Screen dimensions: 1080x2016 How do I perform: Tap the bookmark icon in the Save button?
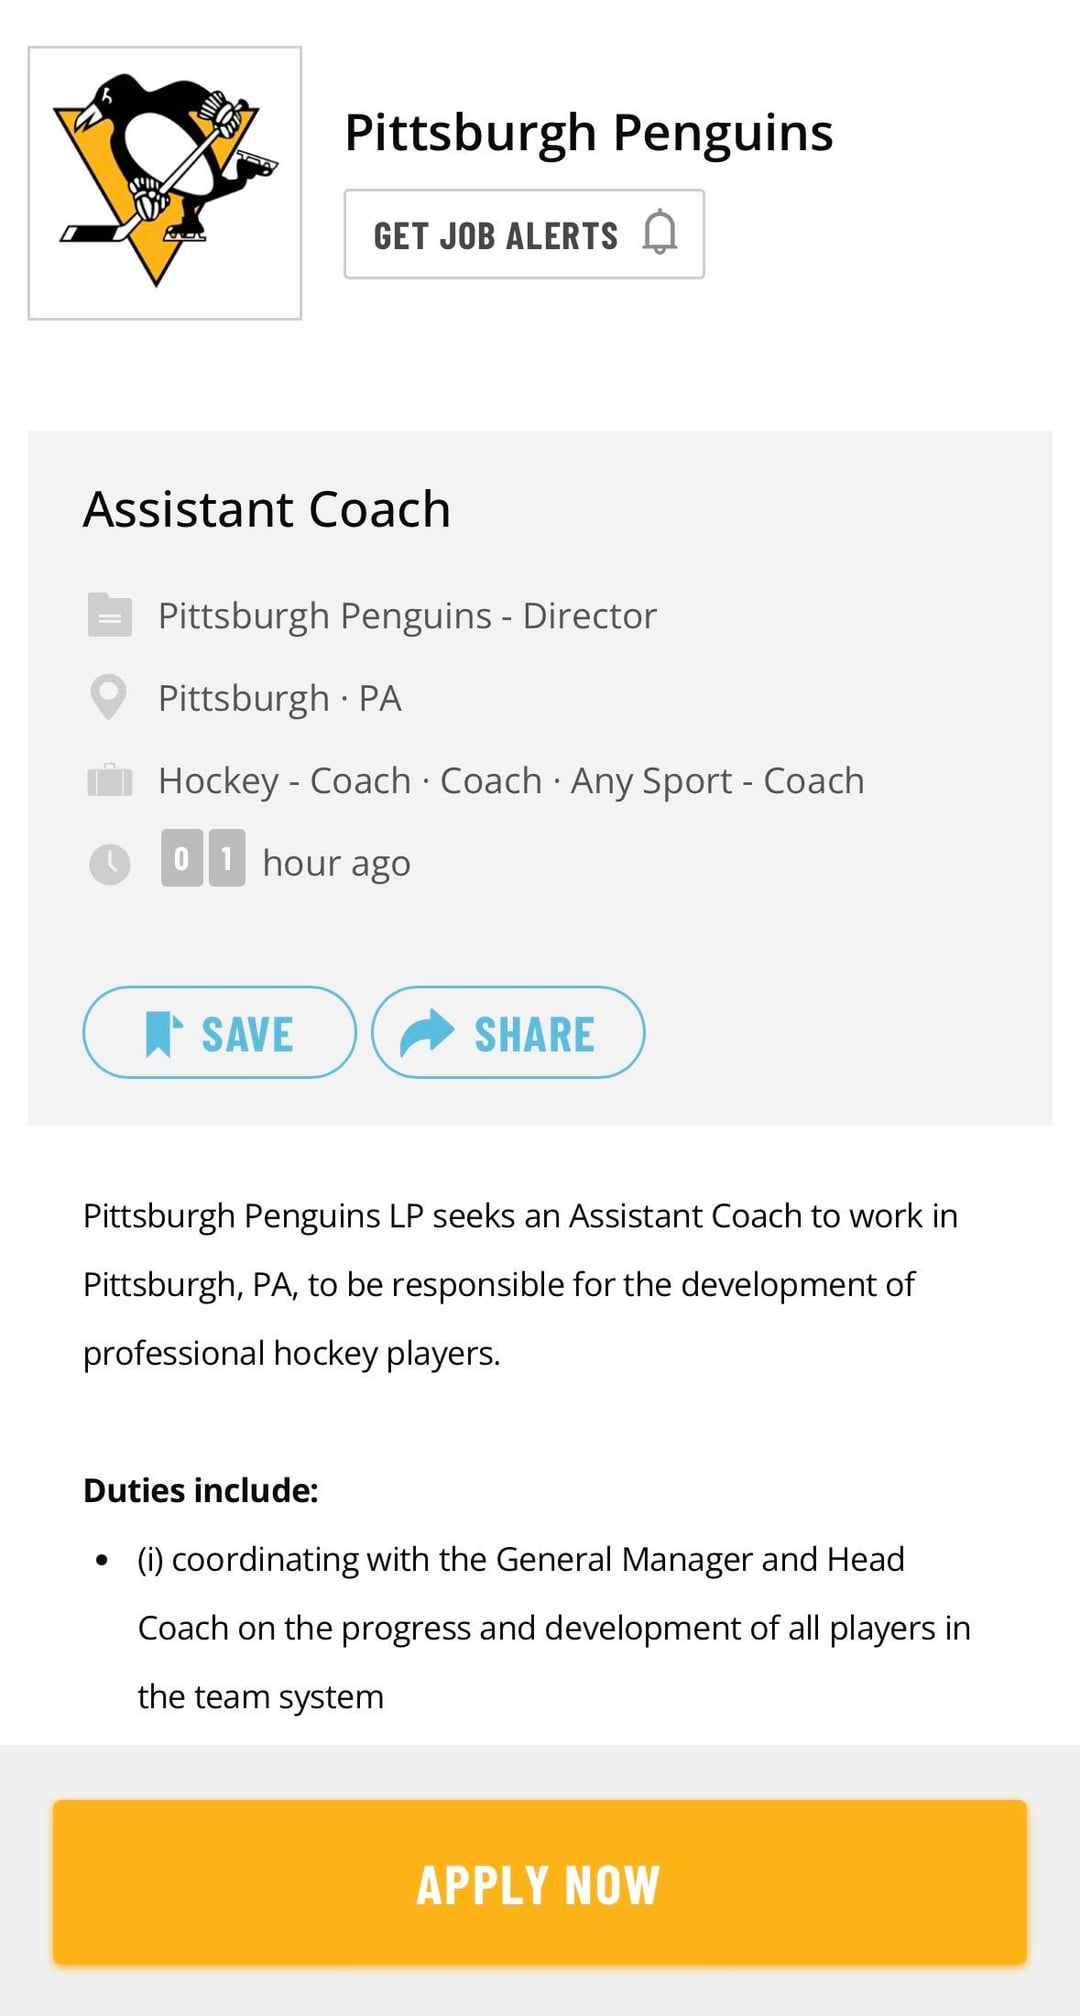point(163,1033)
